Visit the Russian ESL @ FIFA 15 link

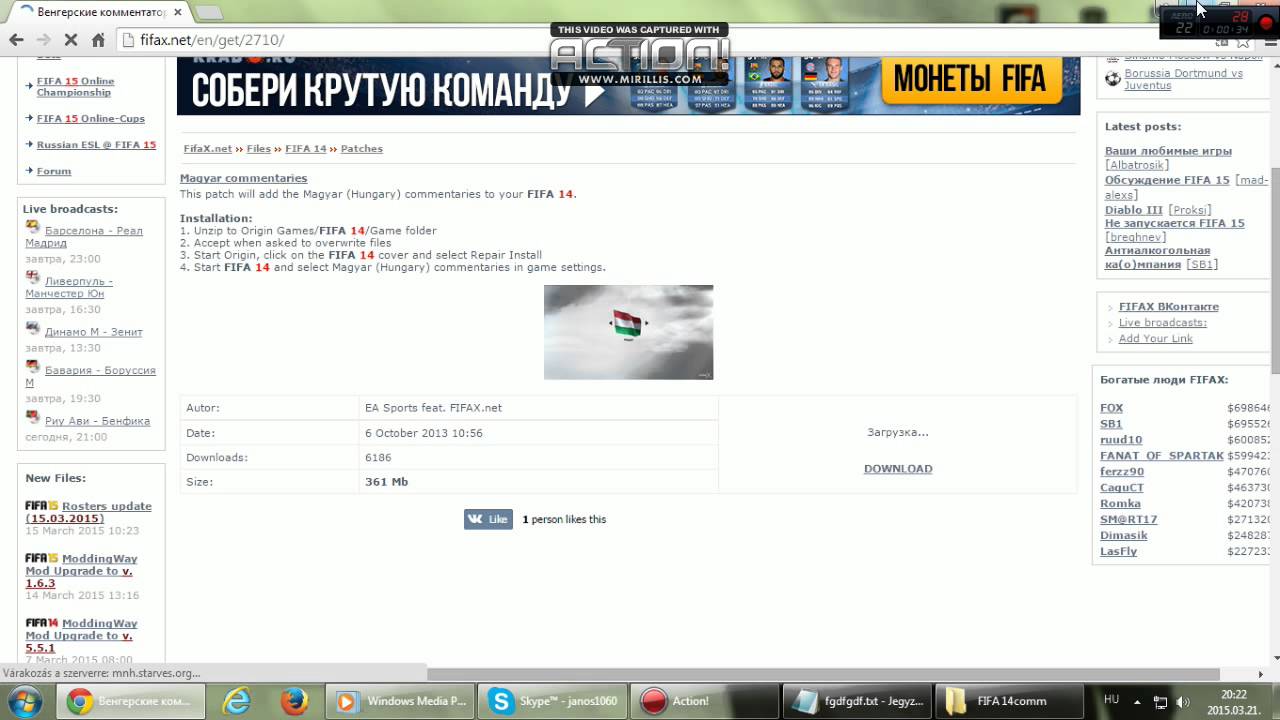point(96,145)
